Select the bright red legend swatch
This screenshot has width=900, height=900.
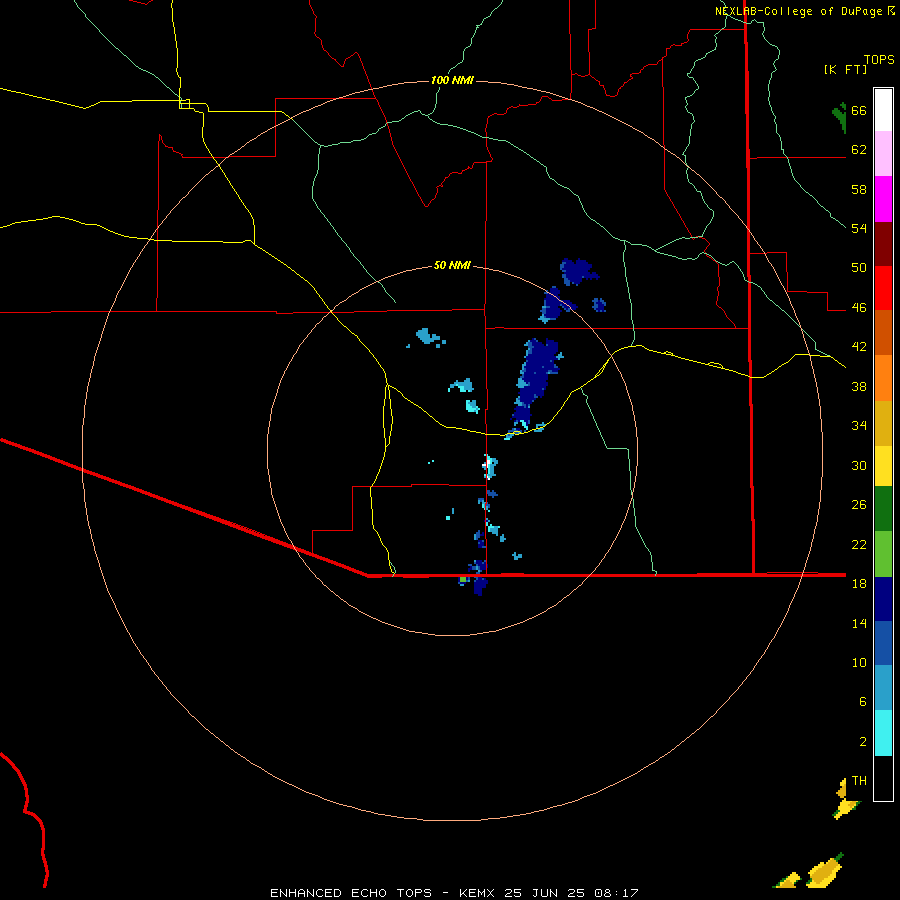(883, 288)
